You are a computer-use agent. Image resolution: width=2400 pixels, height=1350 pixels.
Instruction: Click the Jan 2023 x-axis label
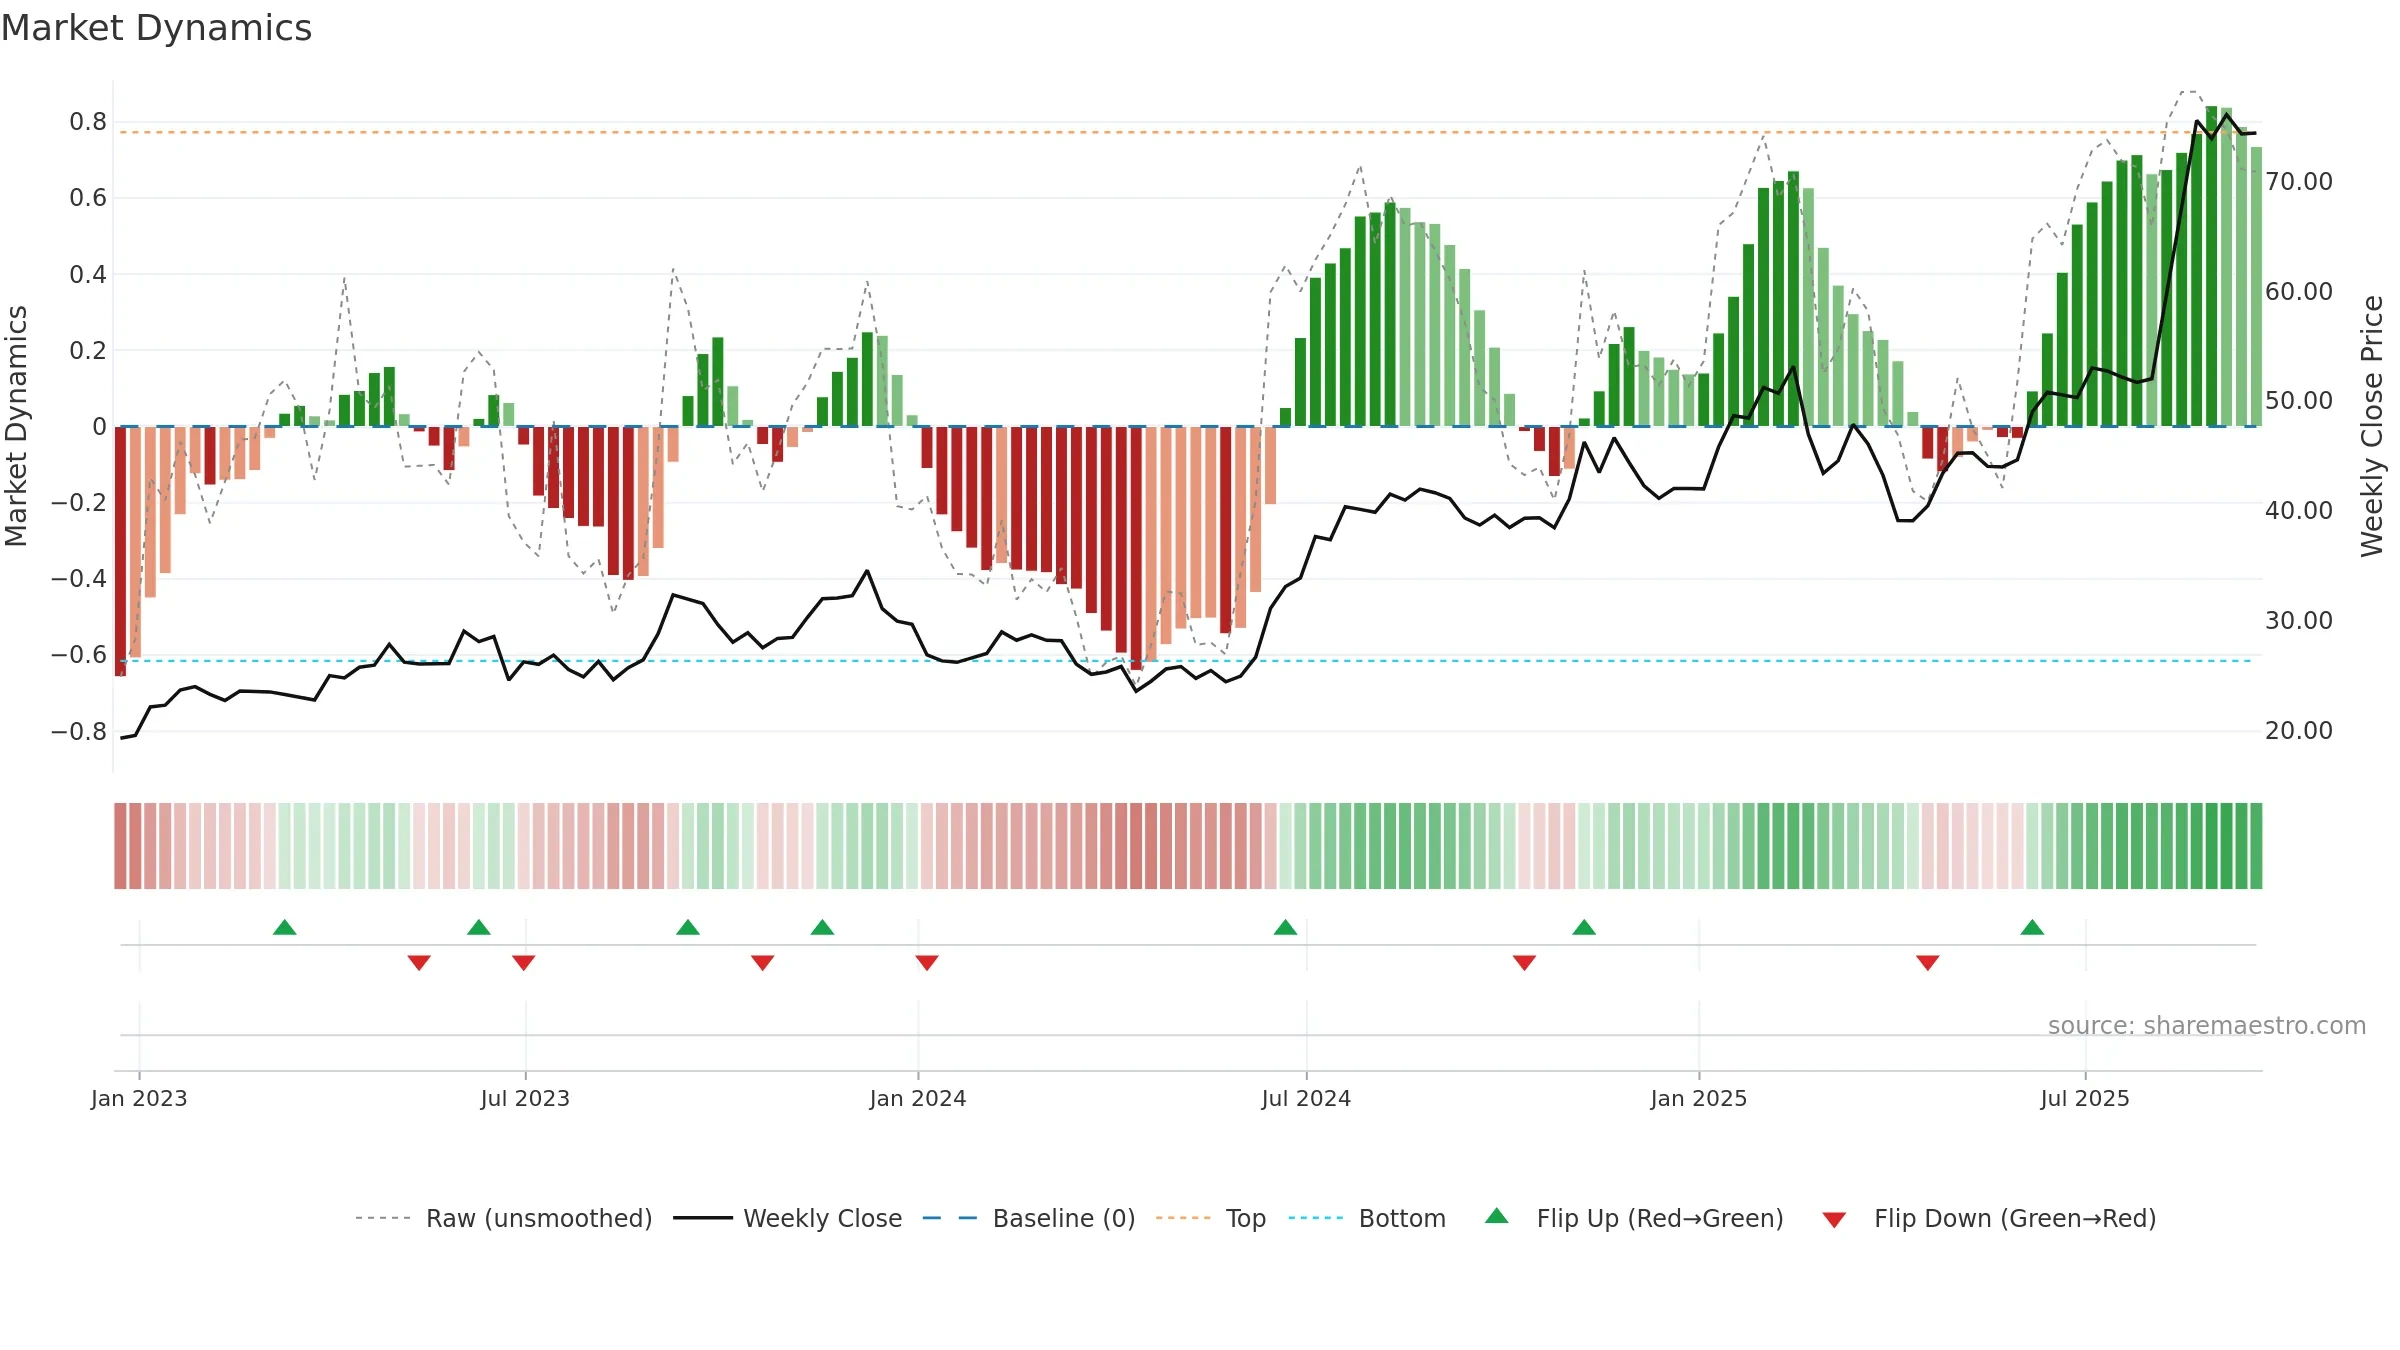[x=139, y=1099]
